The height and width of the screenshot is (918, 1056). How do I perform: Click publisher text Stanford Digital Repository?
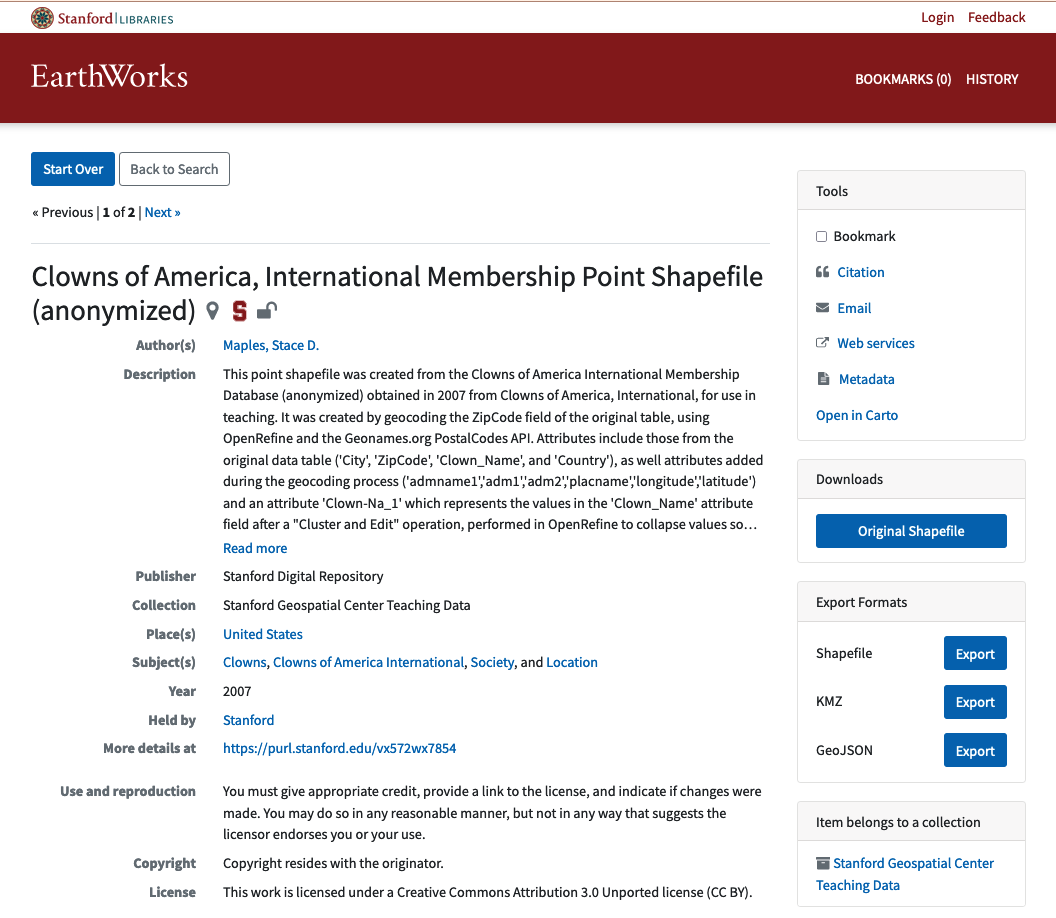click(x=303, y=576)
